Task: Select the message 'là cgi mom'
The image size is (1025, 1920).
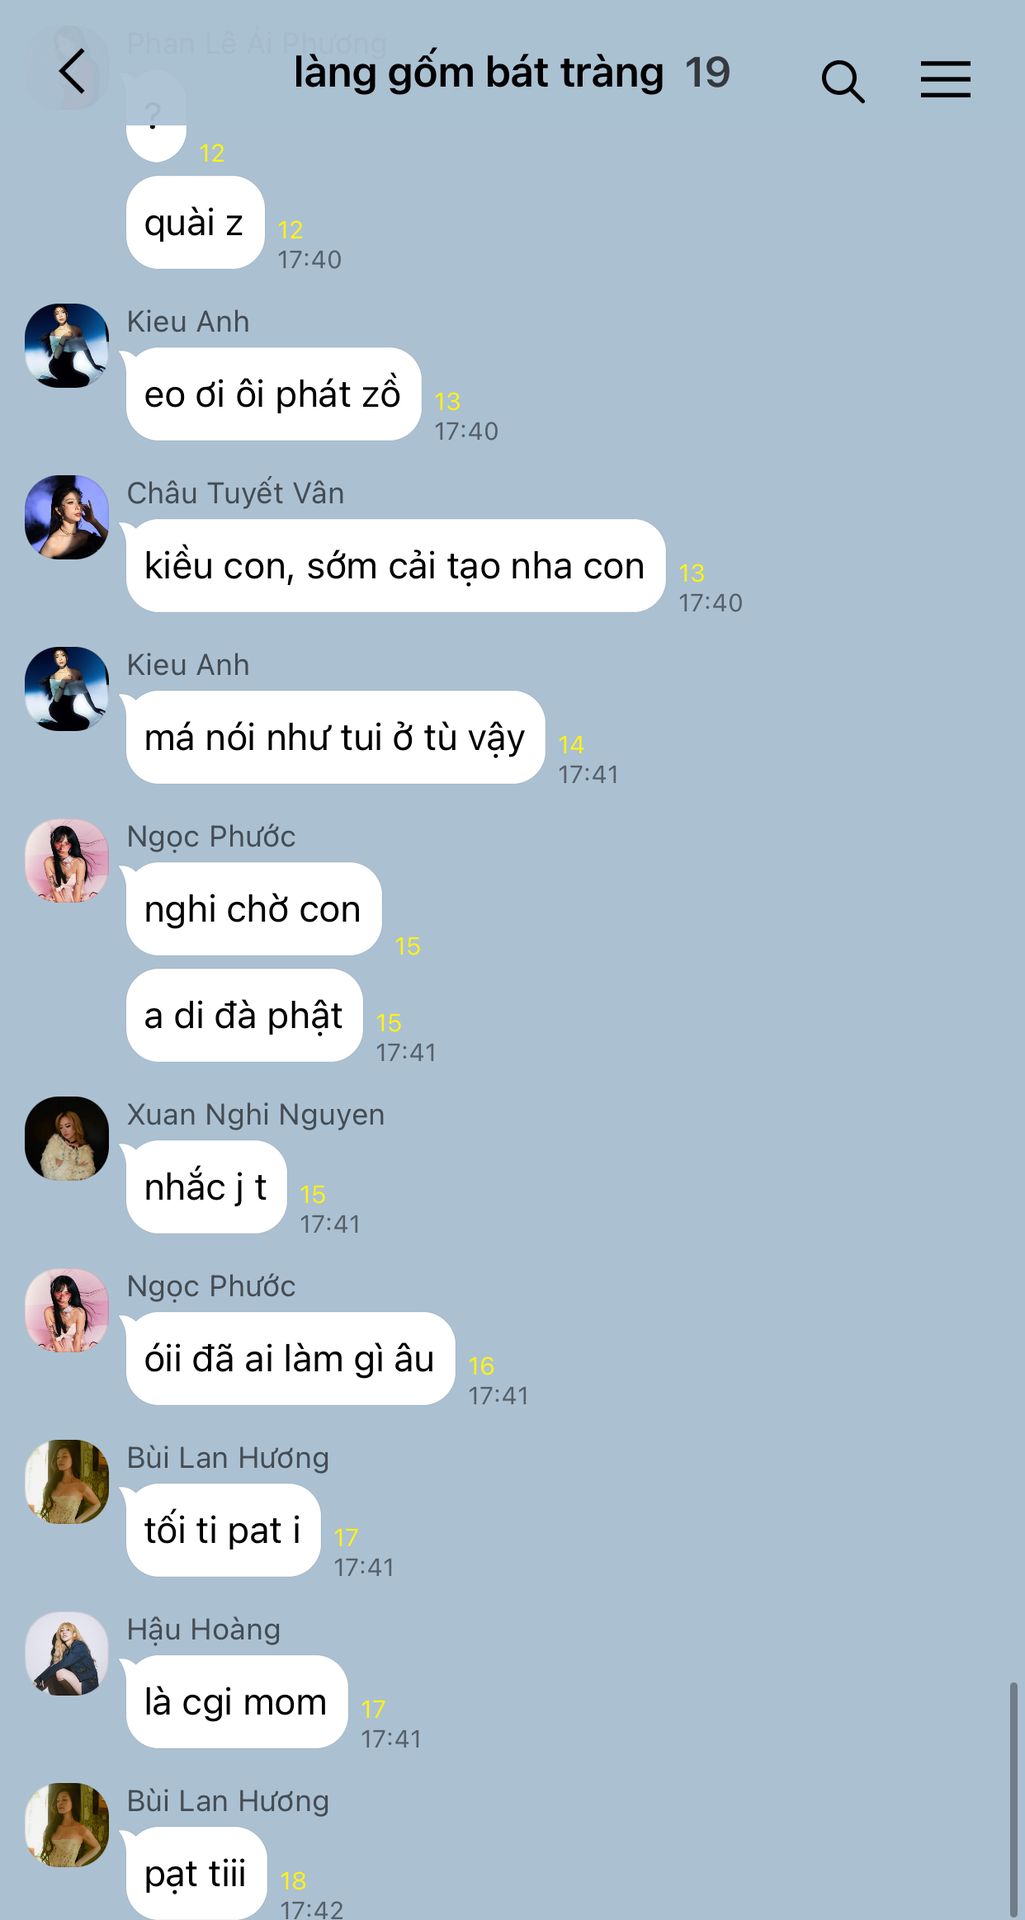Action: [x=236, y=1702]
